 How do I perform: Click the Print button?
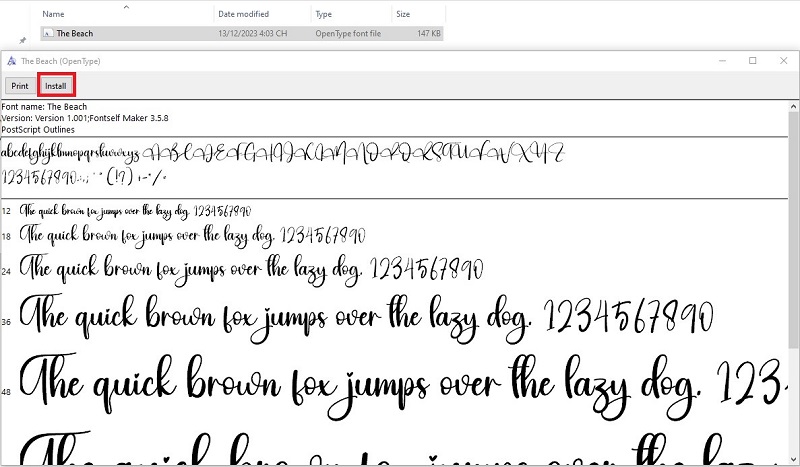19,86
